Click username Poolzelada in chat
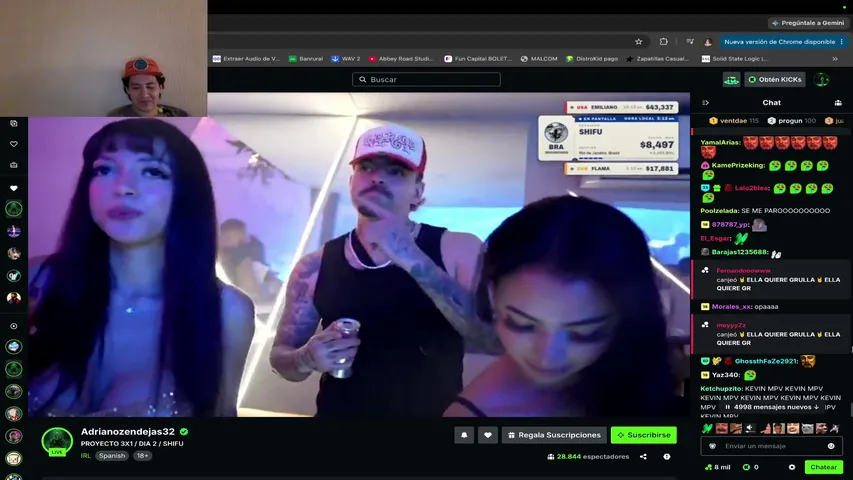 pyautogui.click(x=719, y=211)
